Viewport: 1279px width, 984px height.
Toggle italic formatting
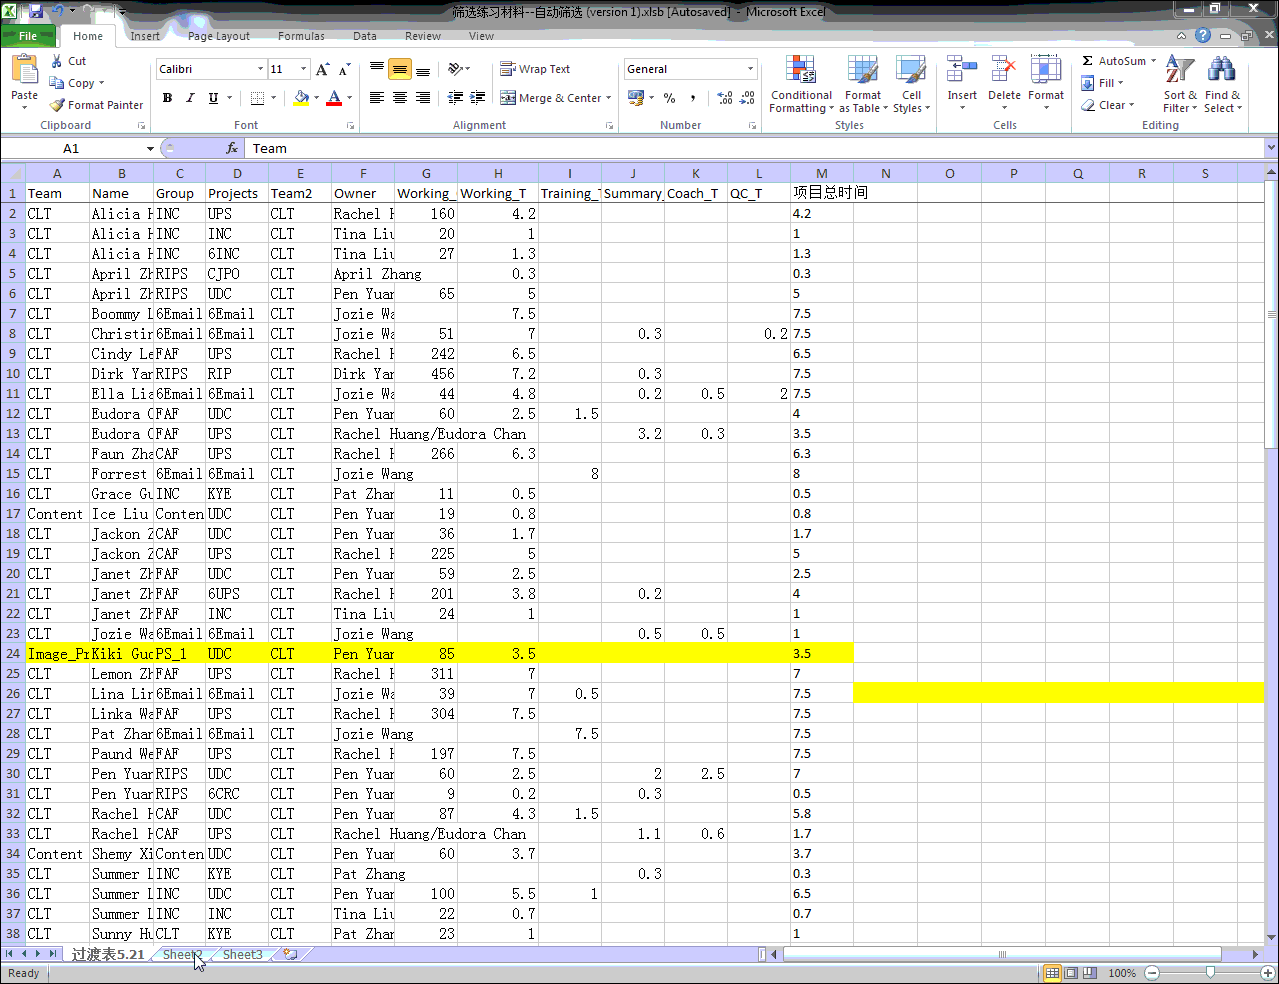tap(189, 98)
